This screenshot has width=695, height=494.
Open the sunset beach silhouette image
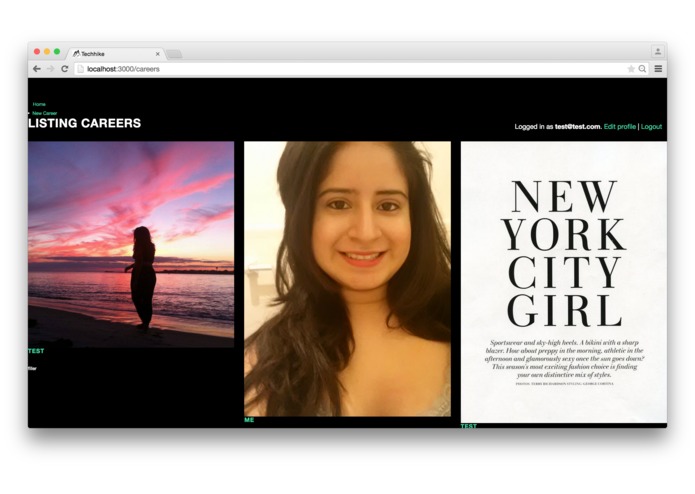(x=131, y=244)
